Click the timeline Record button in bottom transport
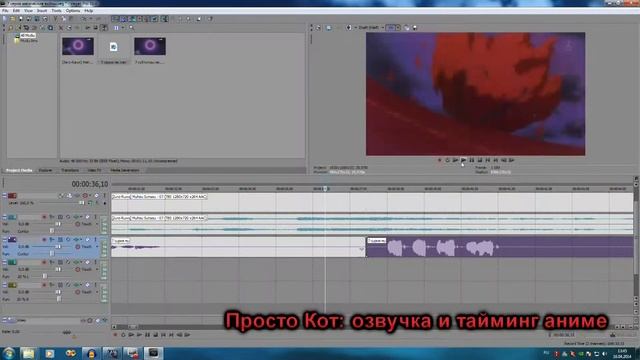This screenshot has width=640, height=360. point(115,335)
